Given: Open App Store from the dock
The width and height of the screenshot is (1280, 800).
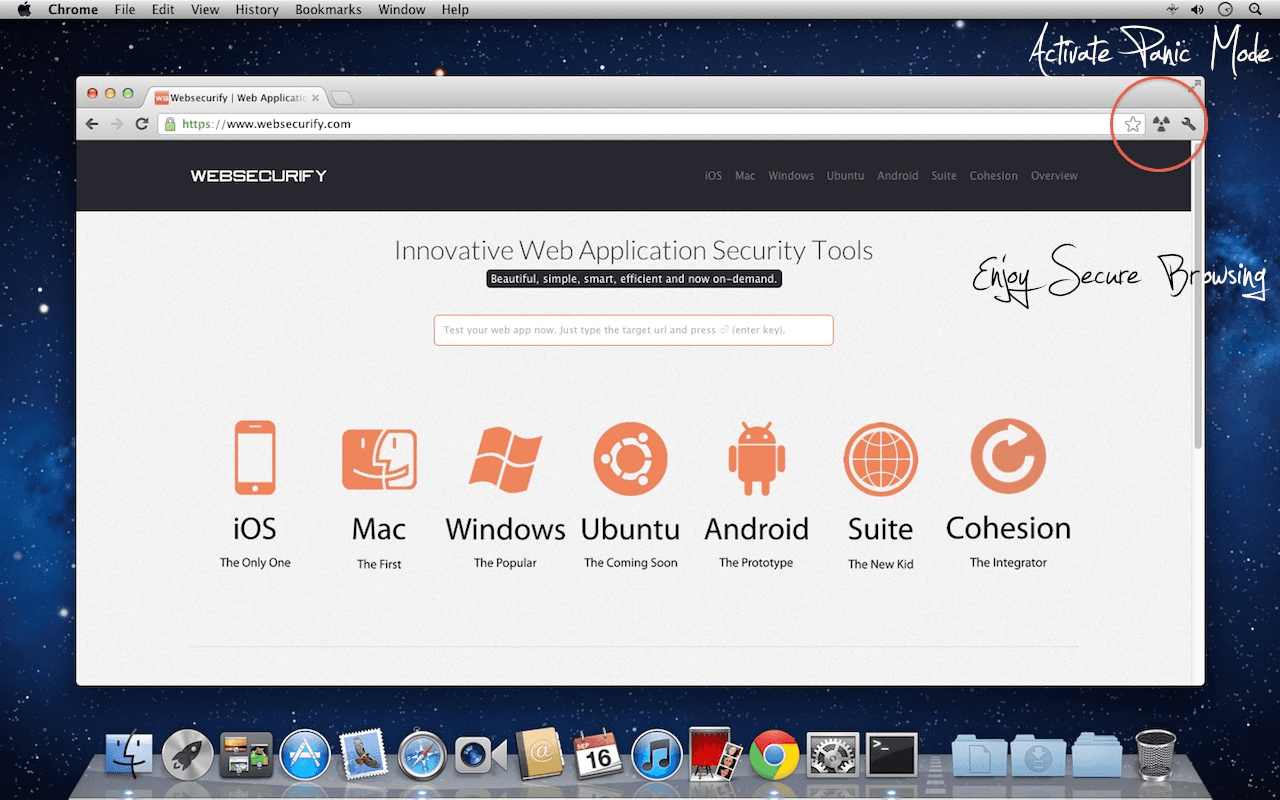Looking at the screenshot, I should [x=305, y=755].
